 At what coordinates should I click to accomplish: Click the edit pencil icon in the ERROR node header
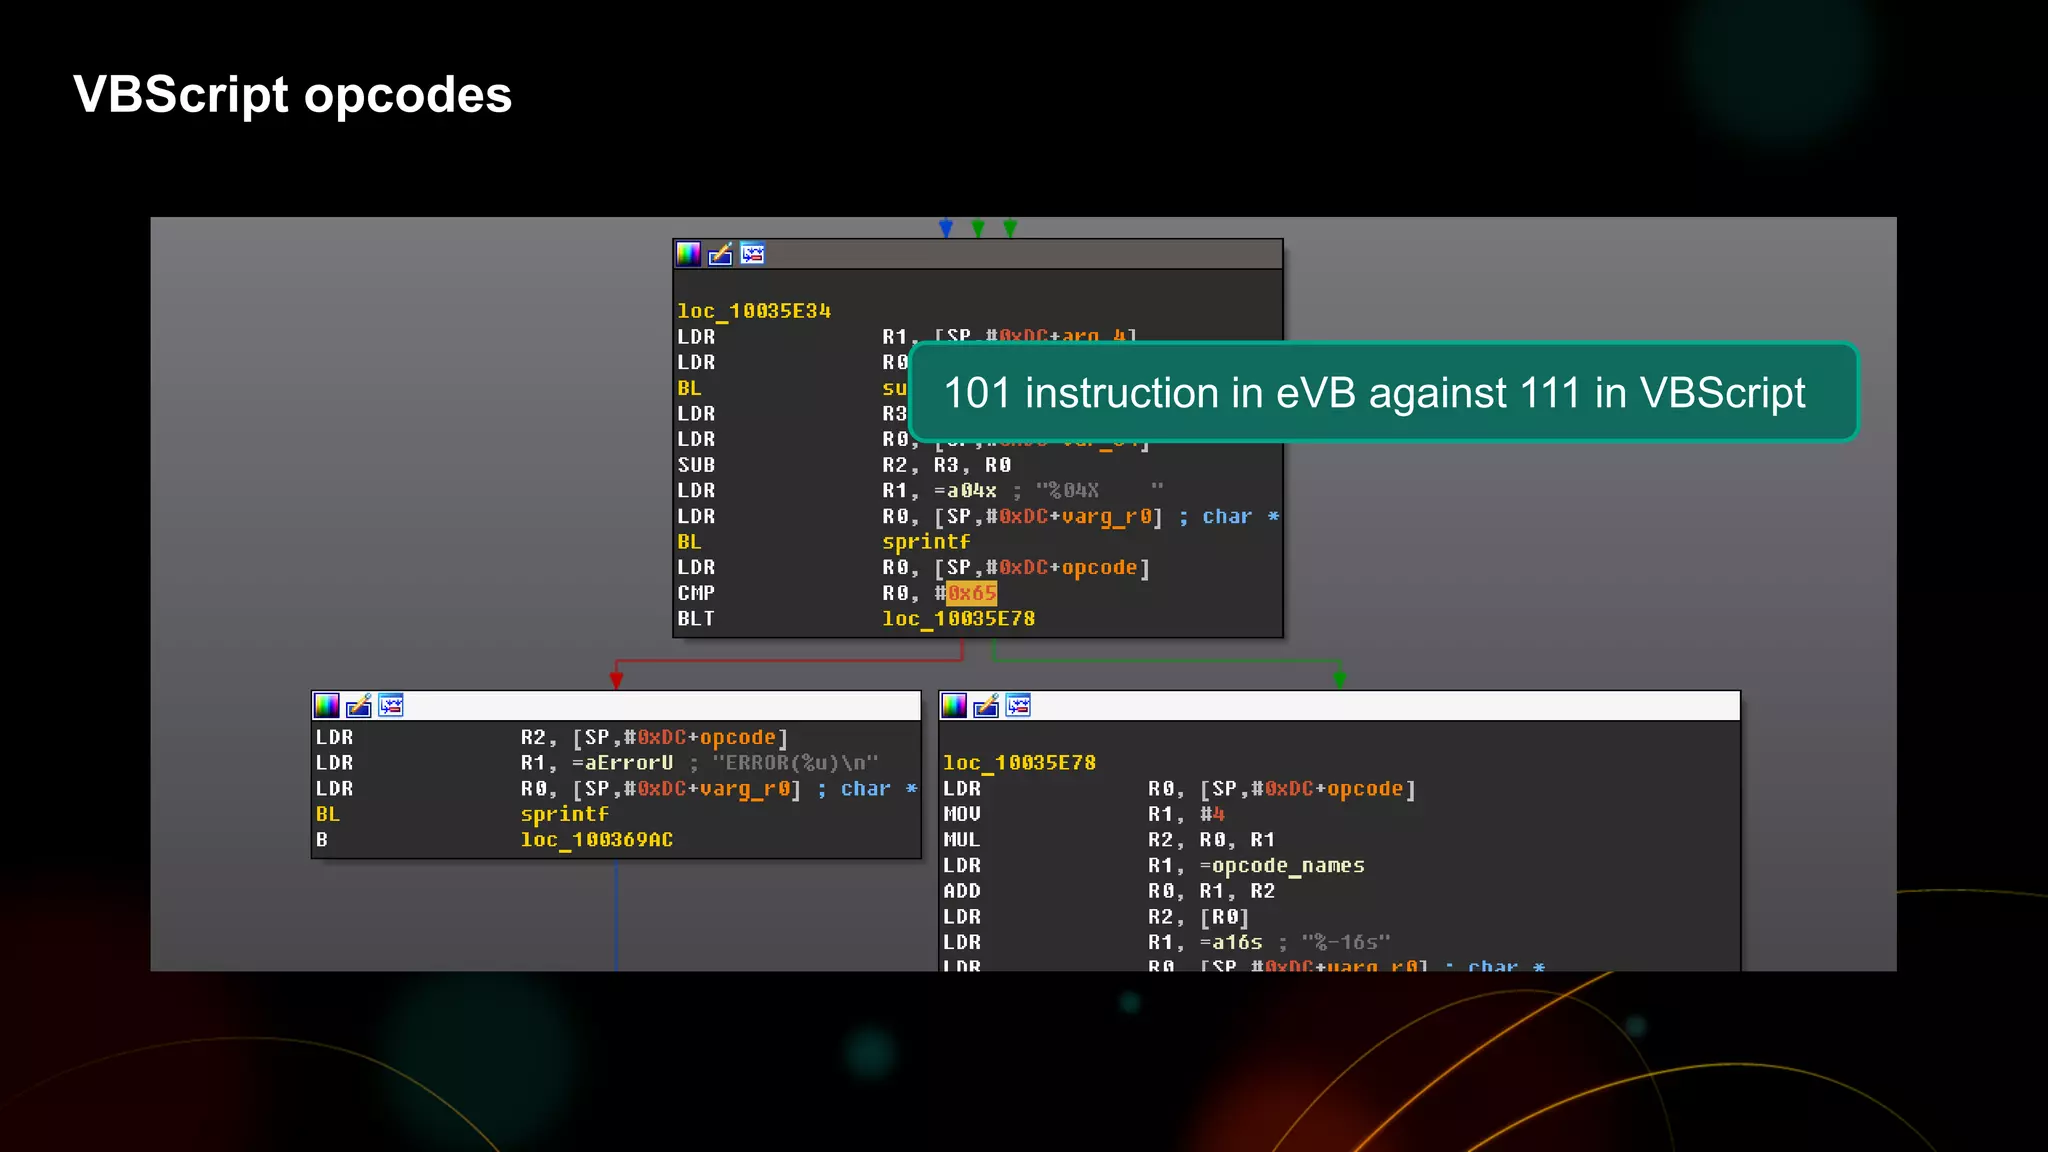click(358, 706)
